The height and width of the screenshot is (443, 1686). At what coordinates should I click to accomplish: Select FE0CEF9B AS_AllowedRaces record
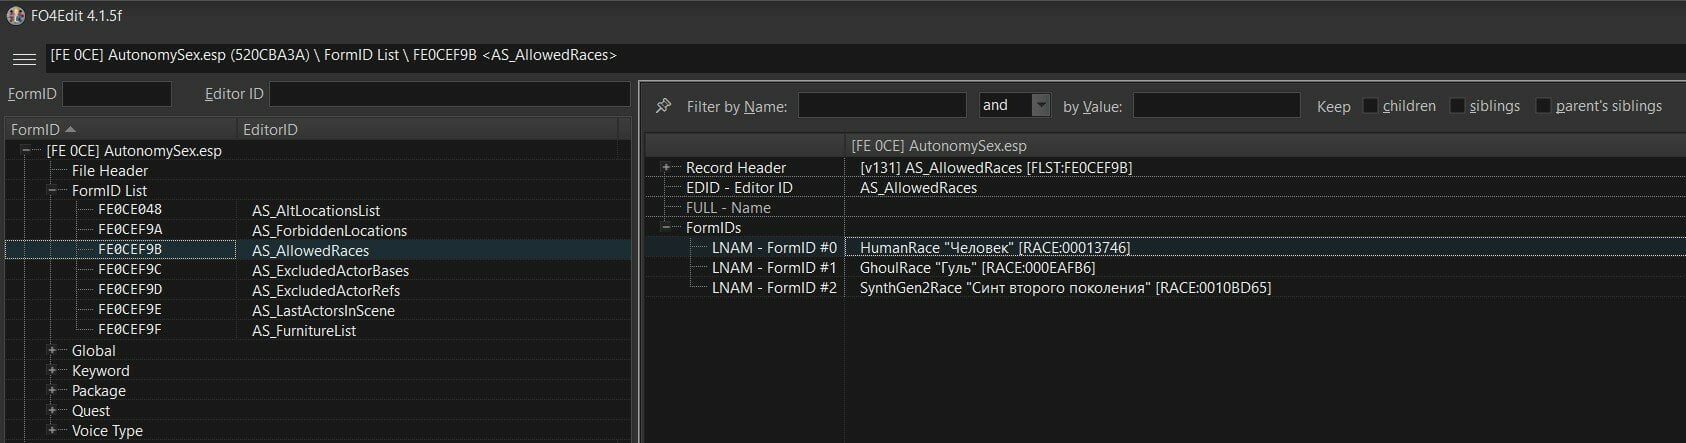(318, 251)
